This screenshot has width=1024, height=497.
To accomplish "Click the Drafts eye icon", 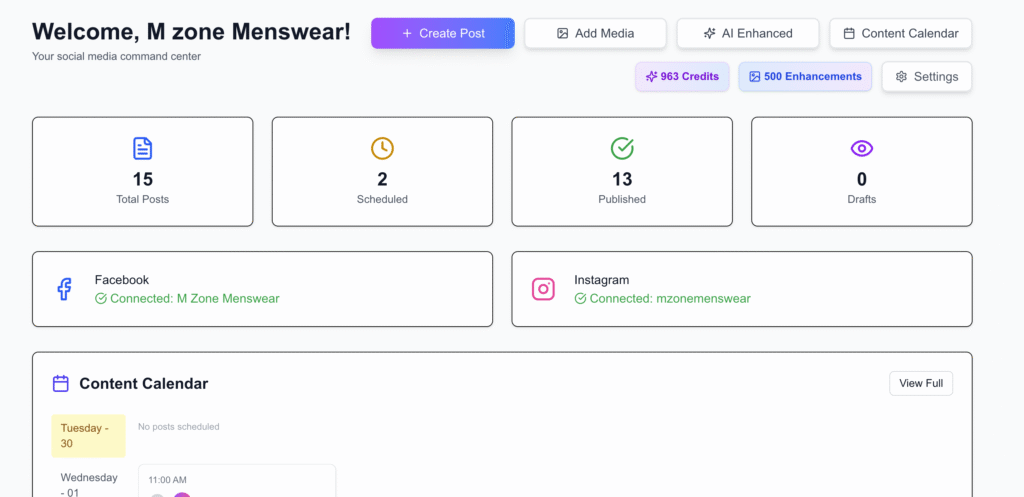I will pos(861,148).
